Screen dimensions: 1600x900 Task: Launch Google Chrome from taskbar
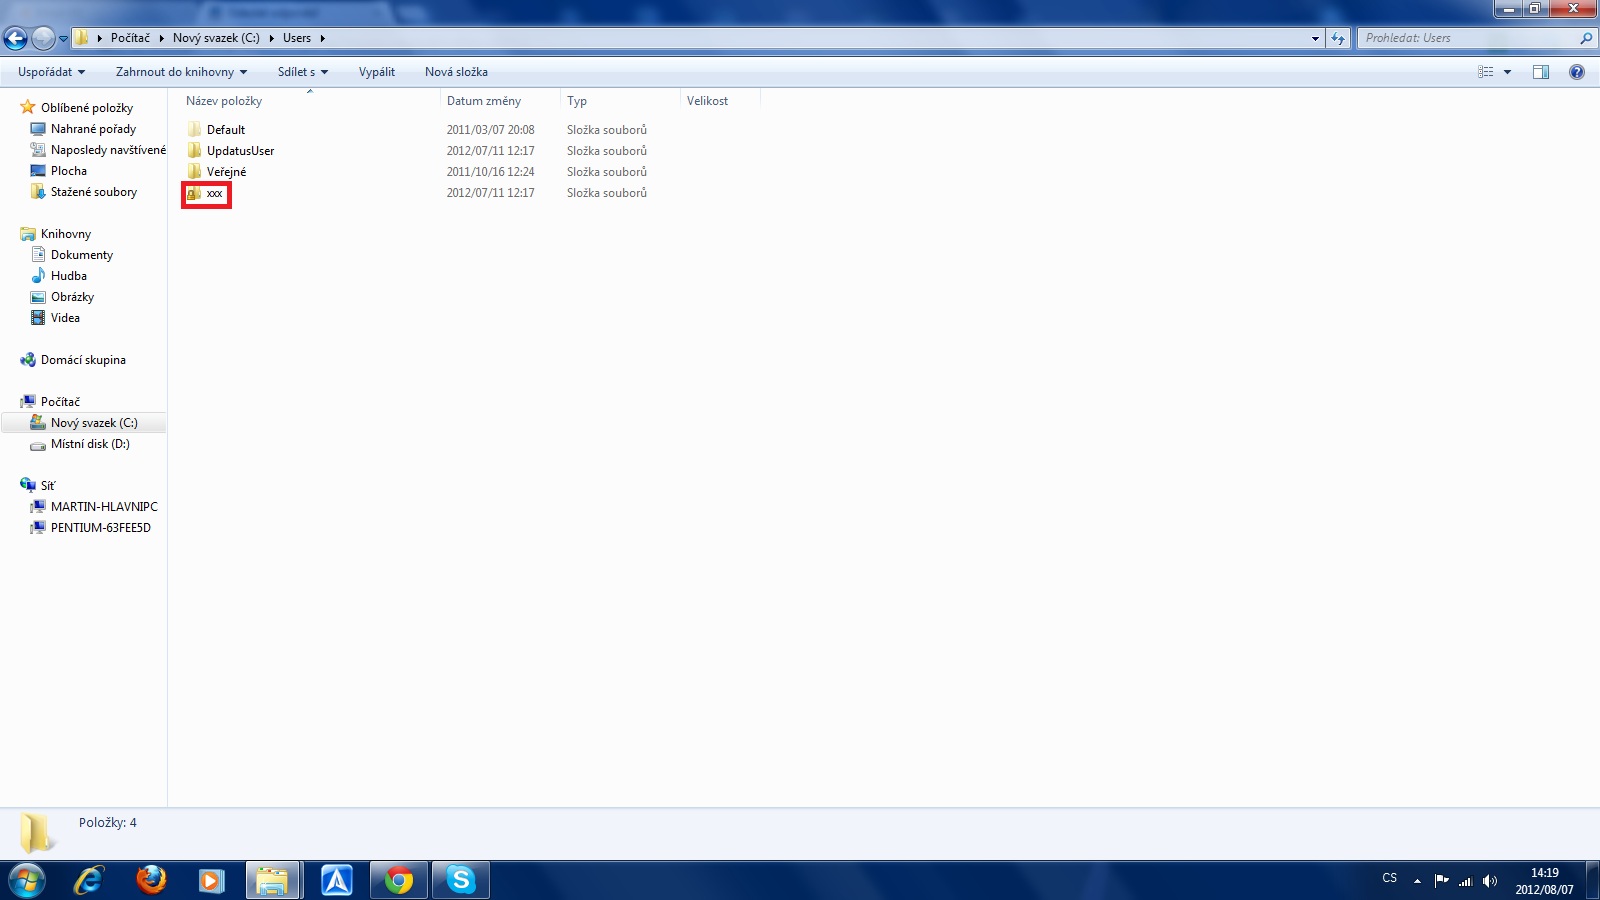pos(399,880)
